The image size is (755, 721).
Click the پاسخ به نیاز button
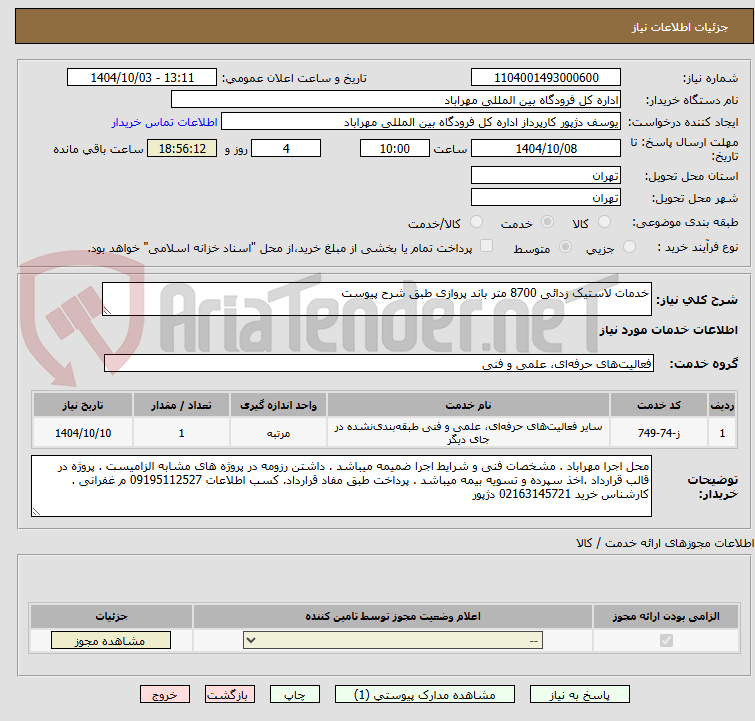coord(579,695)
